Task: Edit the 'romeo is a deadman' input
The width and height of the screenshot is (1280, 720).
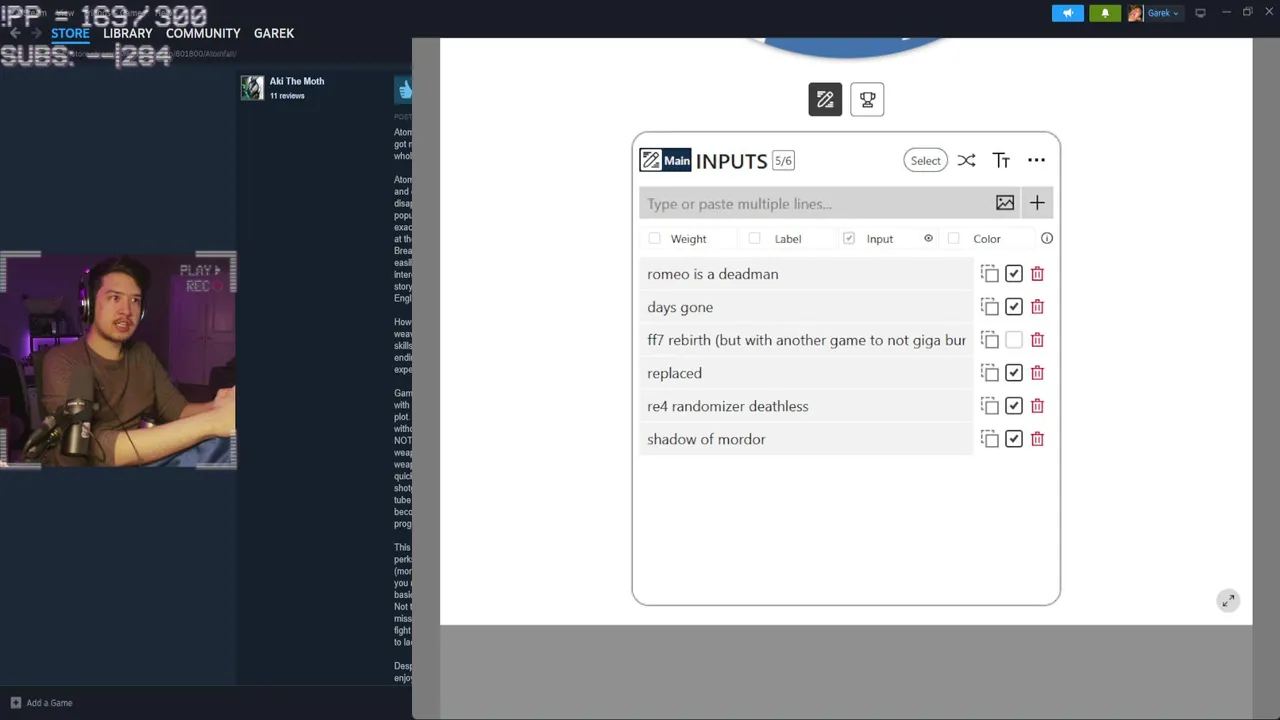Action: coord(806,274)
